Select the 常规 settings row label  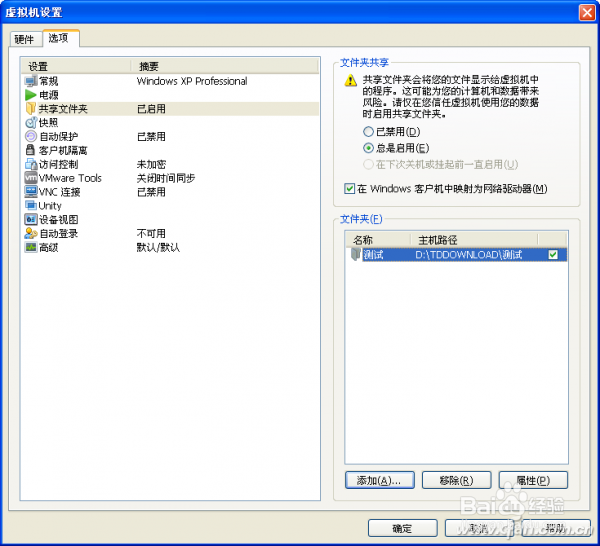tap(49, 81)
